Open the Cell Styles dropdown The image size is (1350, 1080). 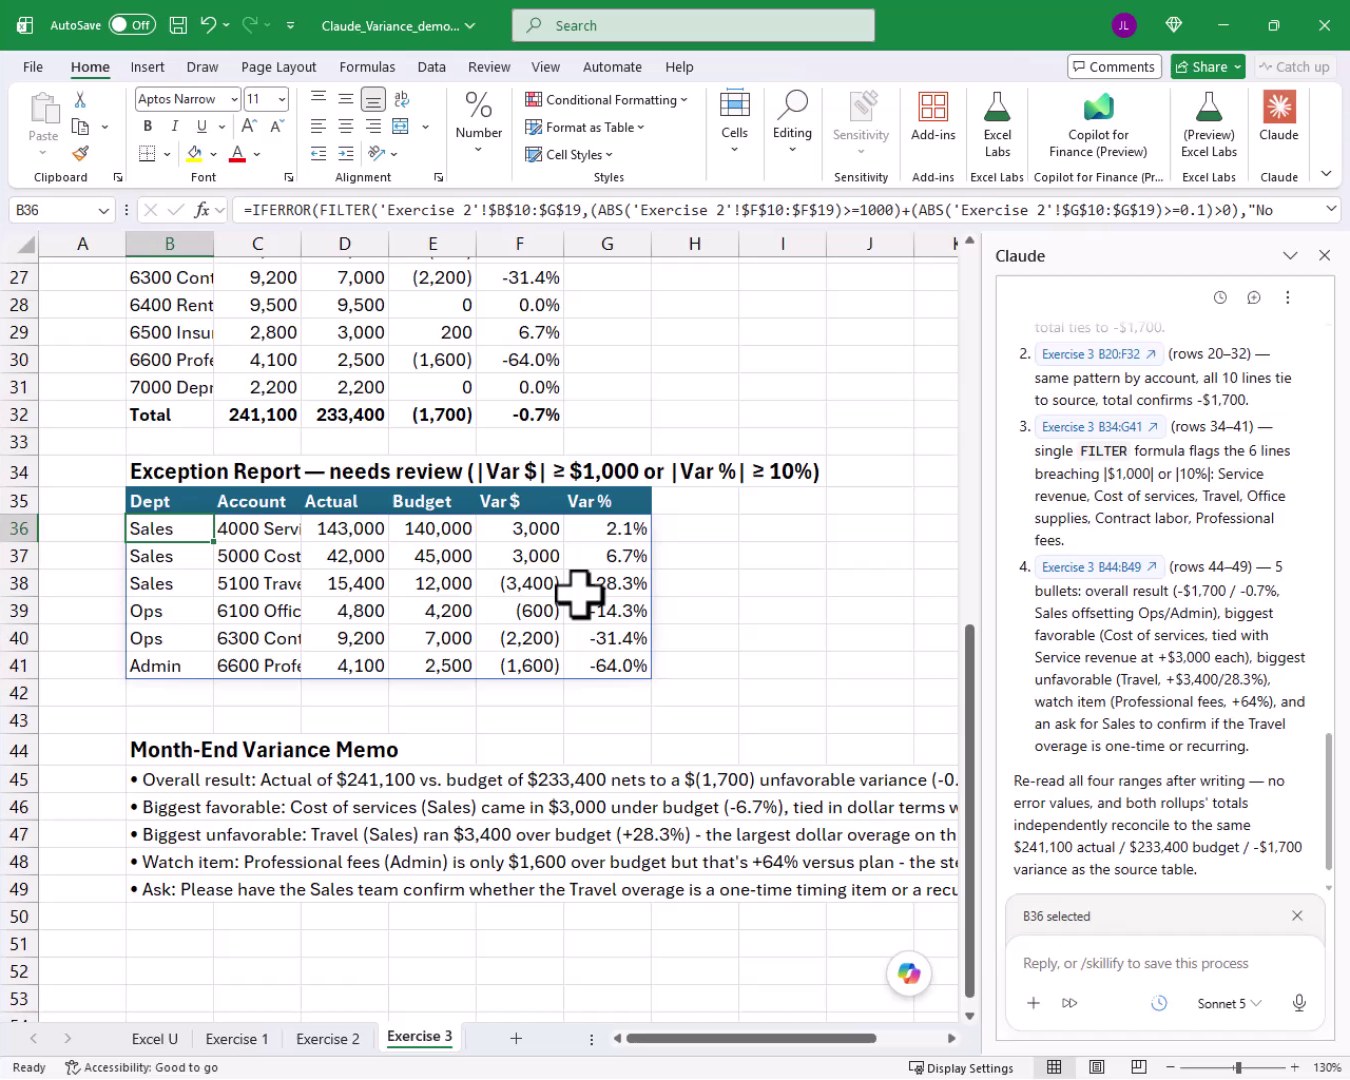click(x=569, y=155)
